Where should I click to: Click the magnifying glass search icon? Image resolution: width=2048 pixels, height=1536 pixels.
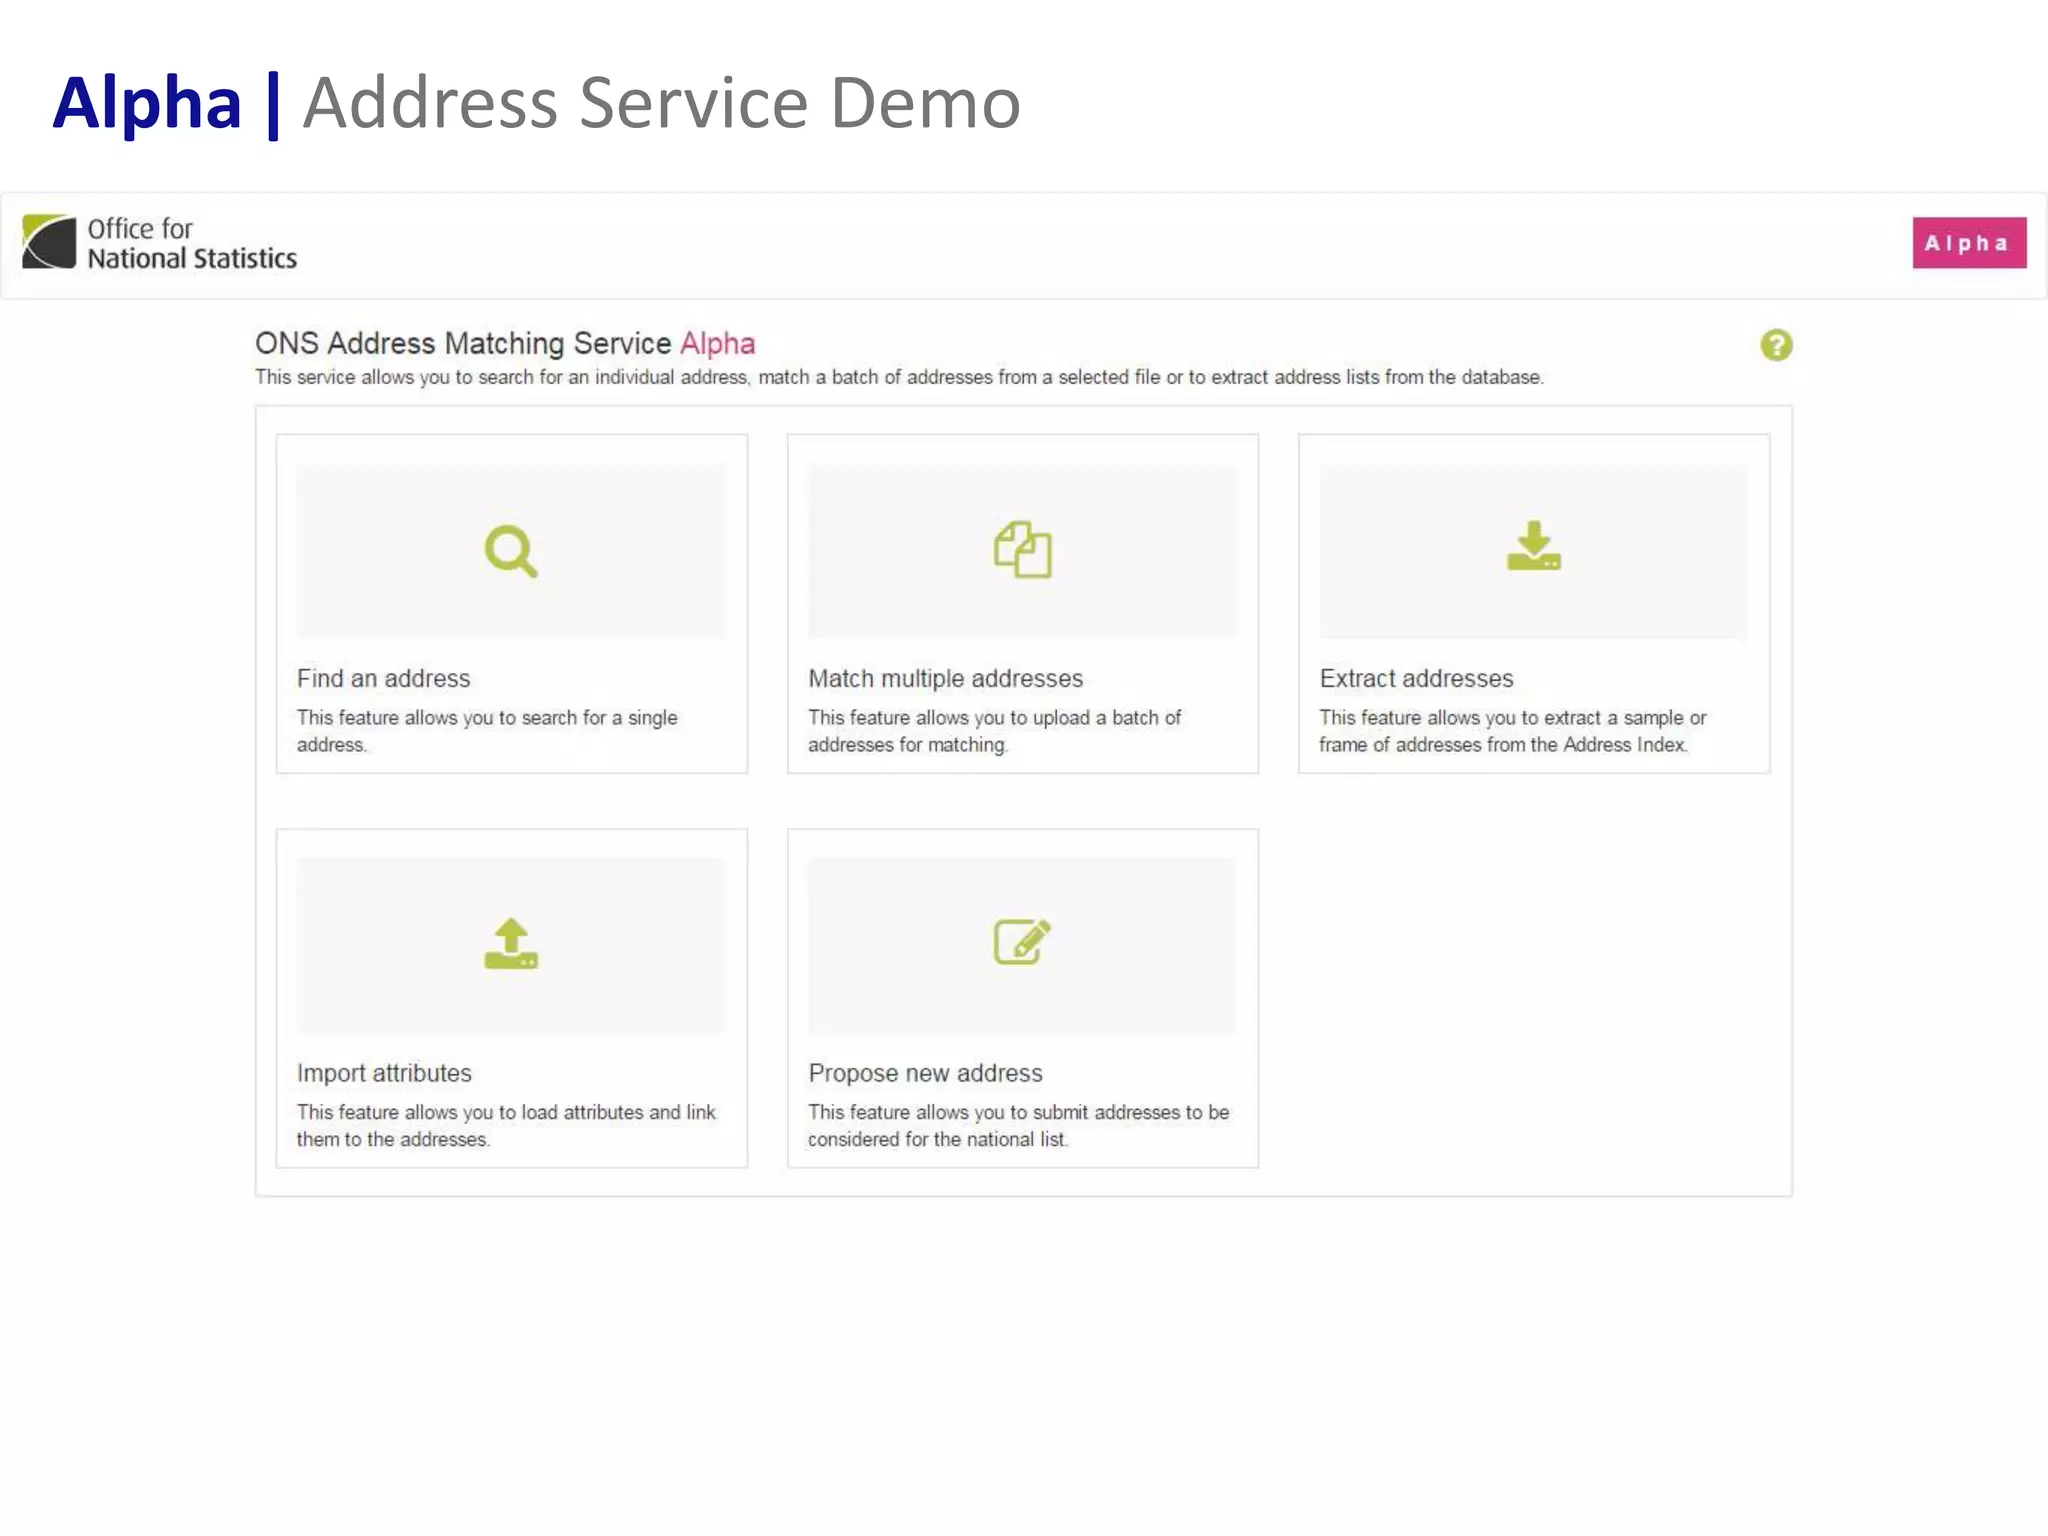point(511,551)
